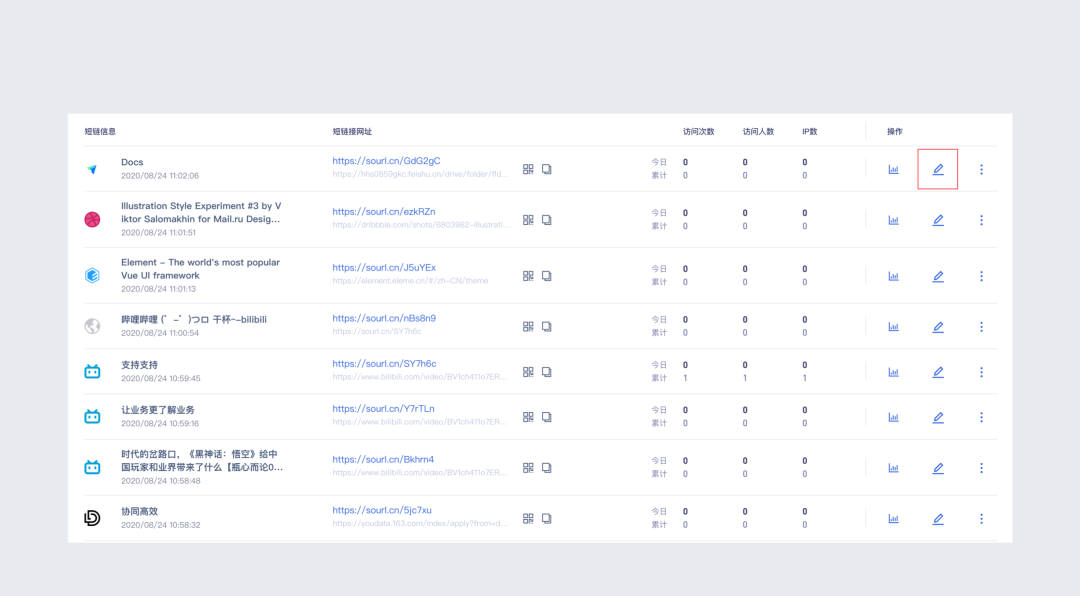View statistics for Element Vue UI row

[893, 276]
